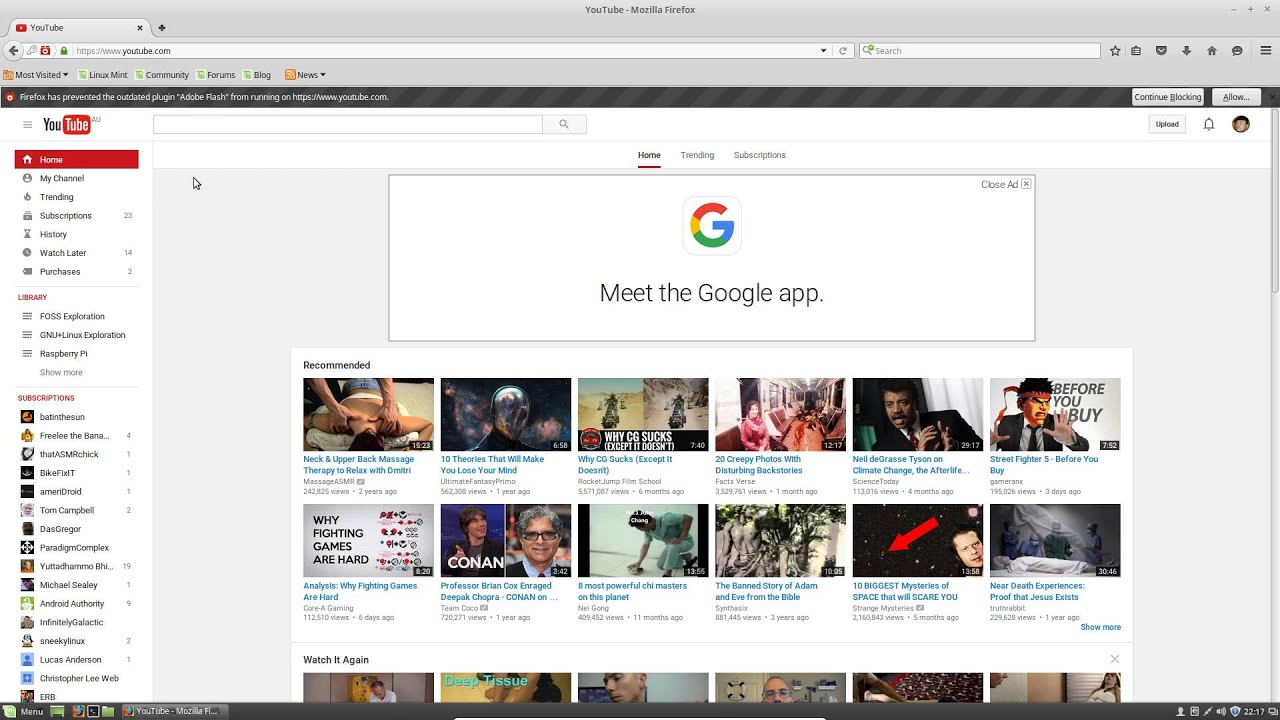Switch to the Home feed tab
Screen dimensions: 1280x720
[x=649, y=155]
